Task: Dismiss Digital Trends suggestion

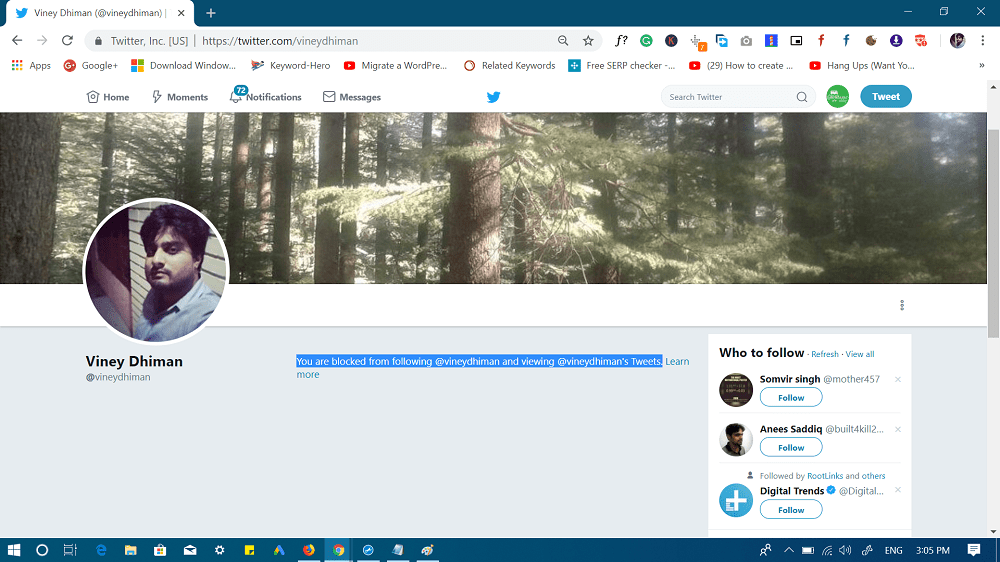Action: pos(898,490)
